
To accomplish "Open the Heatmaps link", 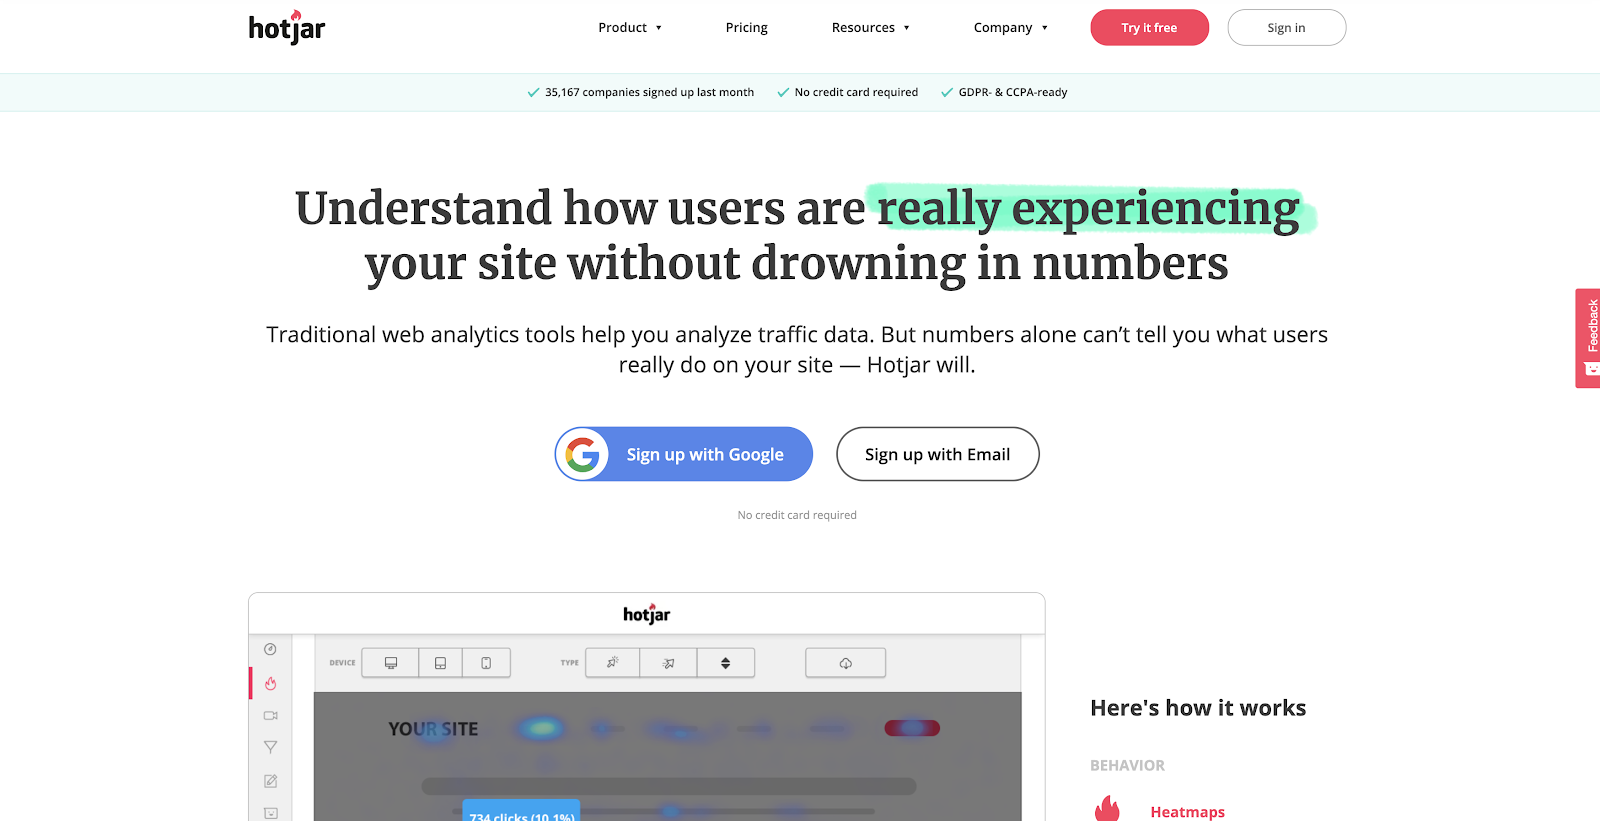I will click(1187, 812).
